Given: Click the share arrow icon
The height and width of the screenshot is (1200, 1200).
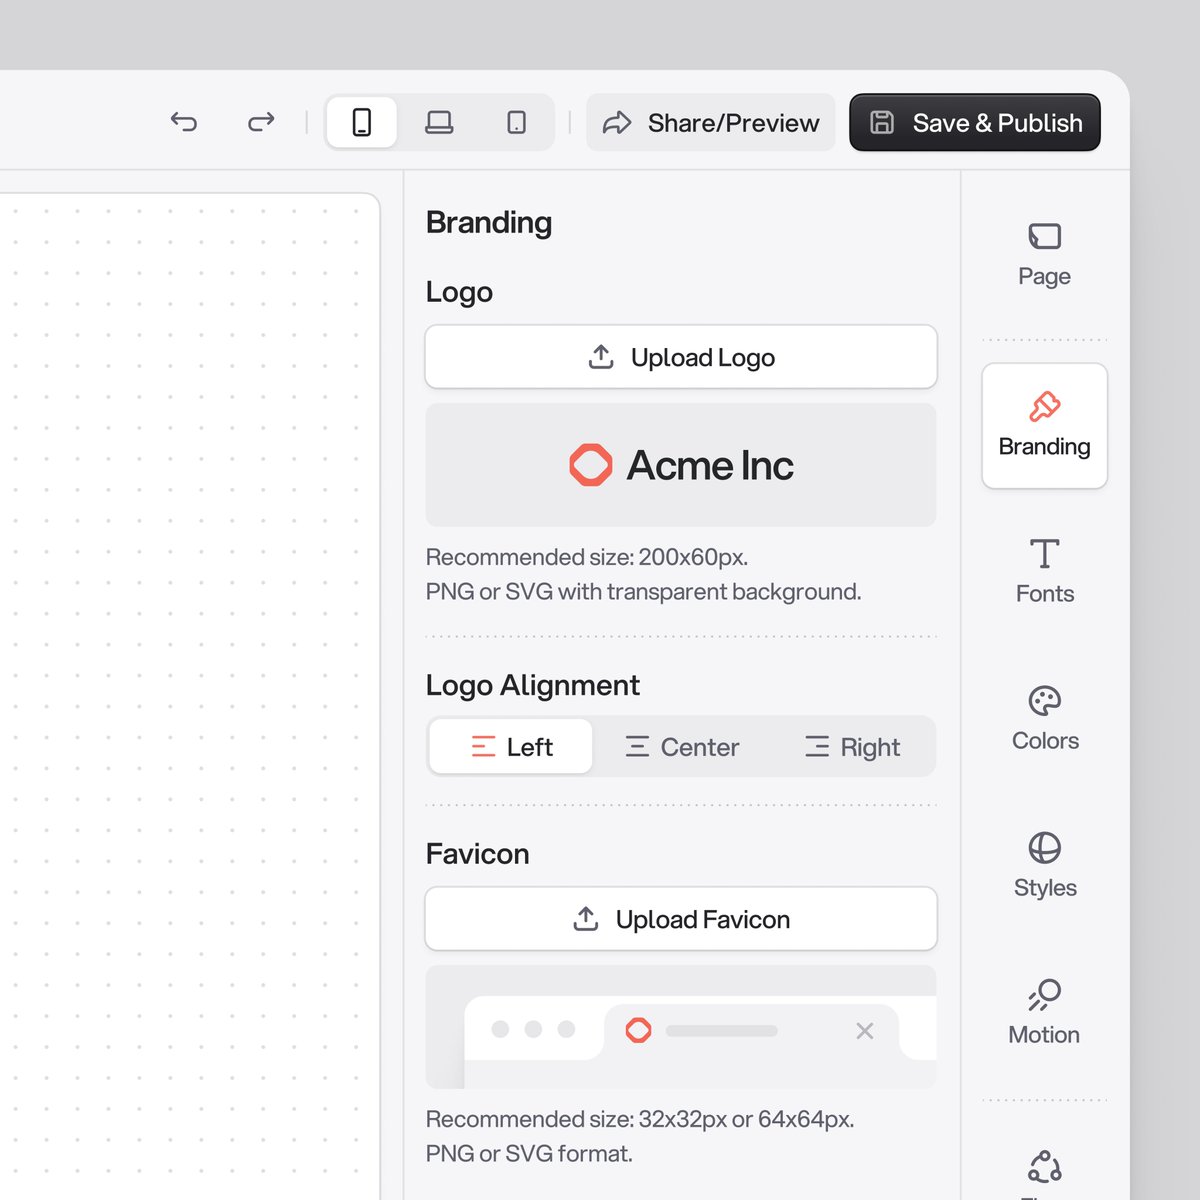Looking at the screenshot, I should 617,122.
